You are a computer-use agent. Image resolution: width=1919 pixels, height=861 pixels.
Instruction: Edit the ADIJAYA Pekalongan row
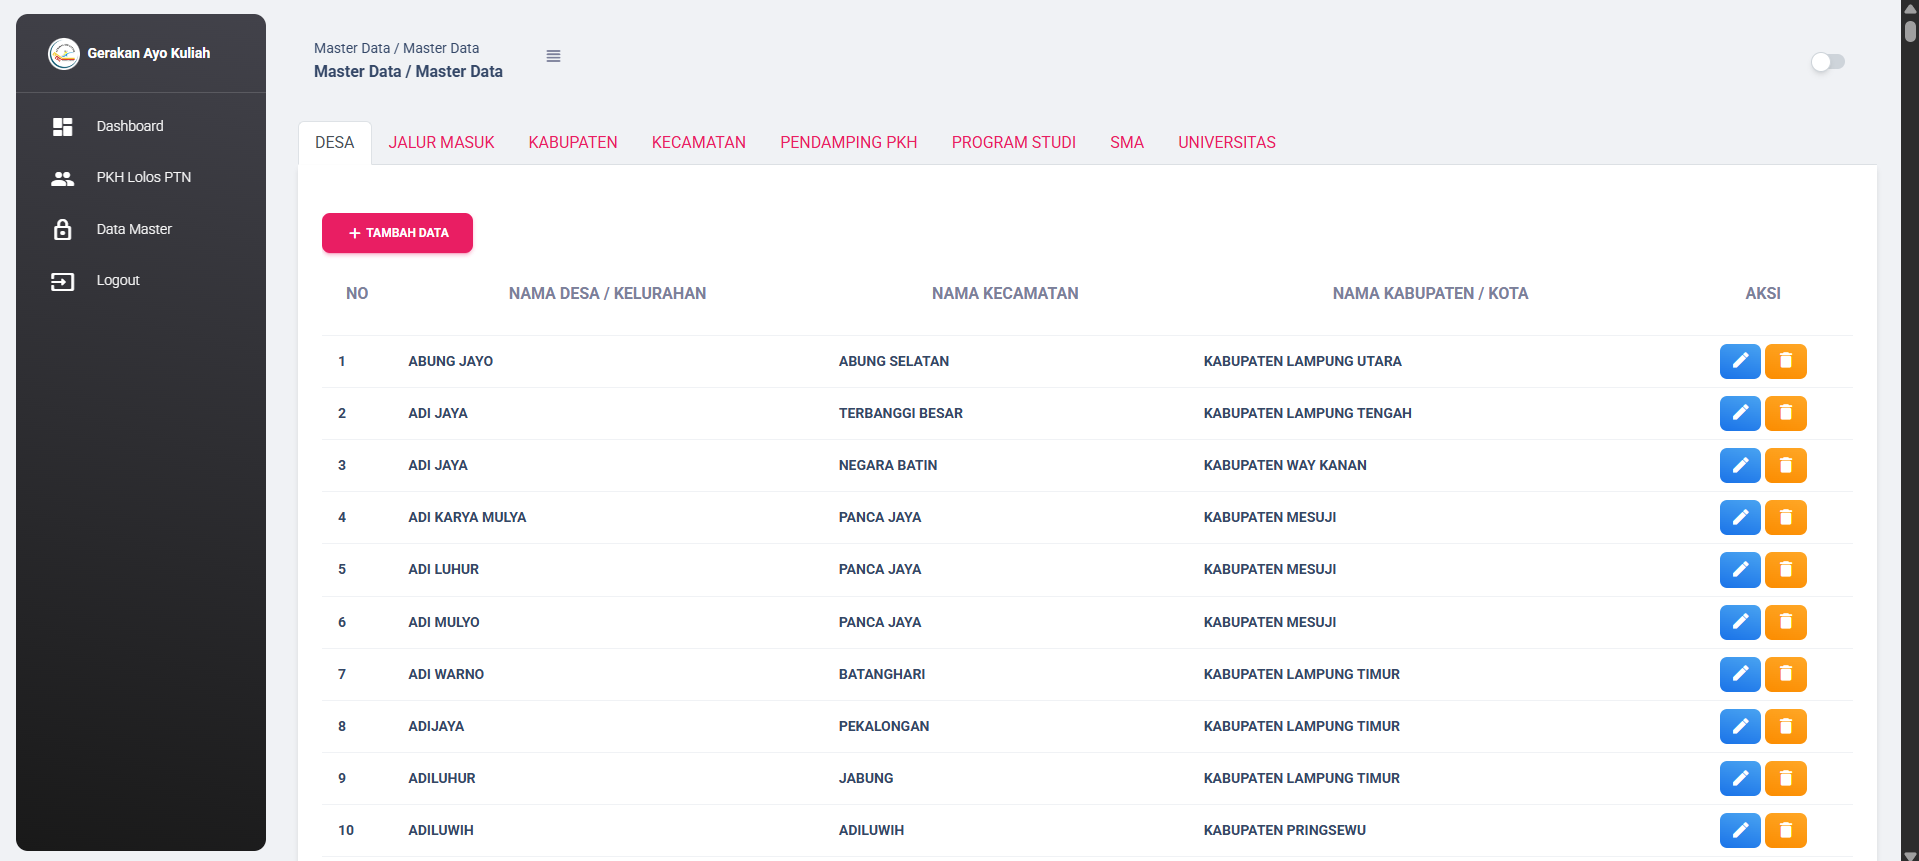1740,726
